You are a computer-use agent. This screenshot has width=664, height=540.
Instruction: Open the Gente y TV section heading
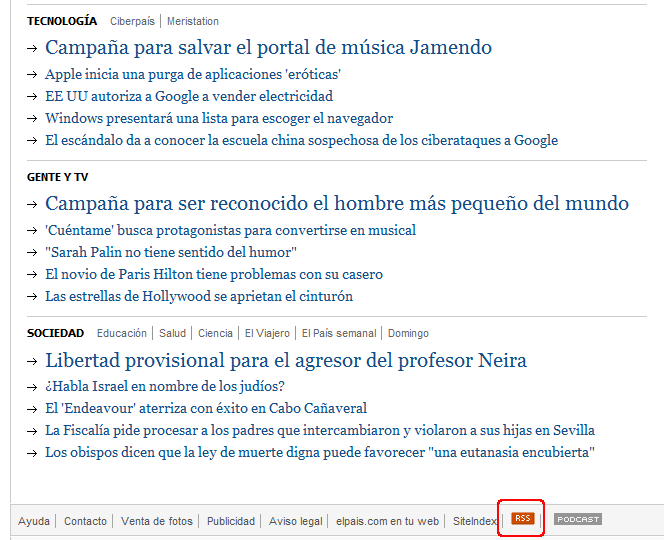coord(58,177)
